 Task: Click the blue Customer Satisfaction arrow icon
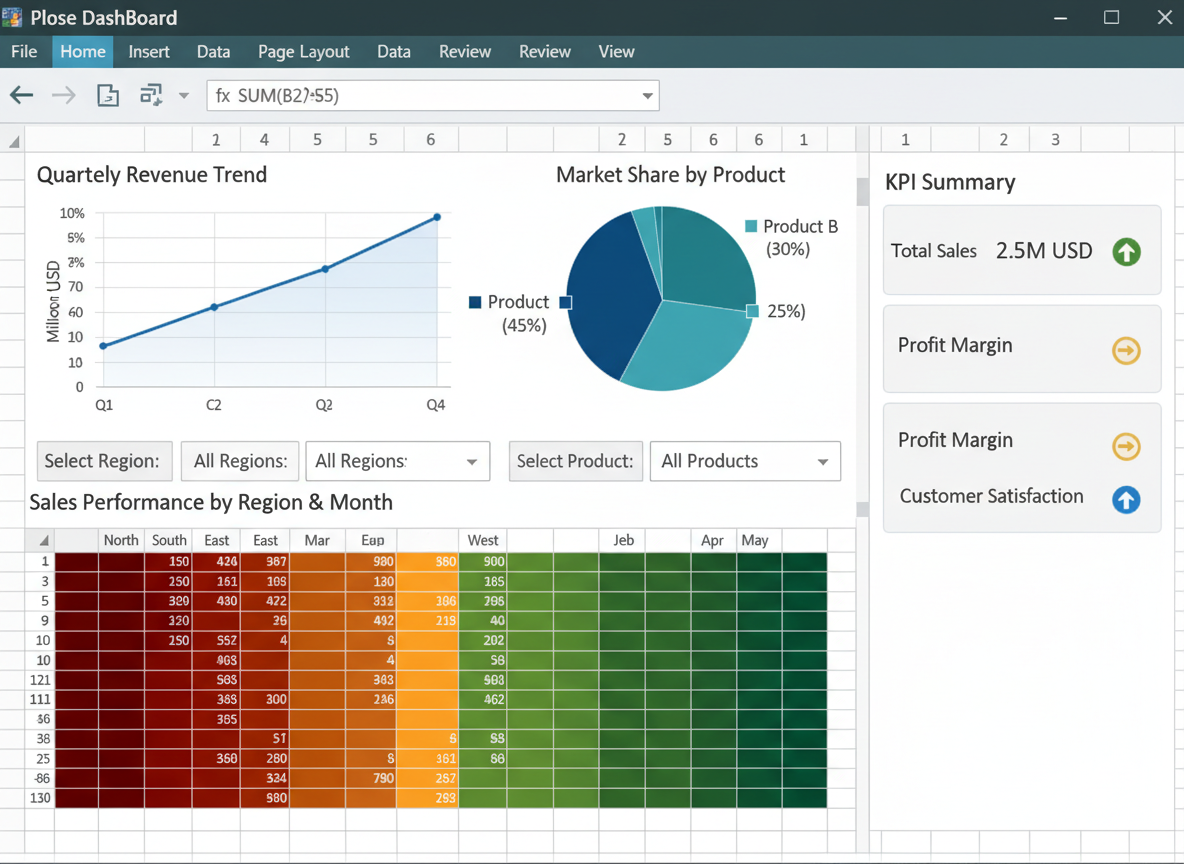(x=1126, y=496)
